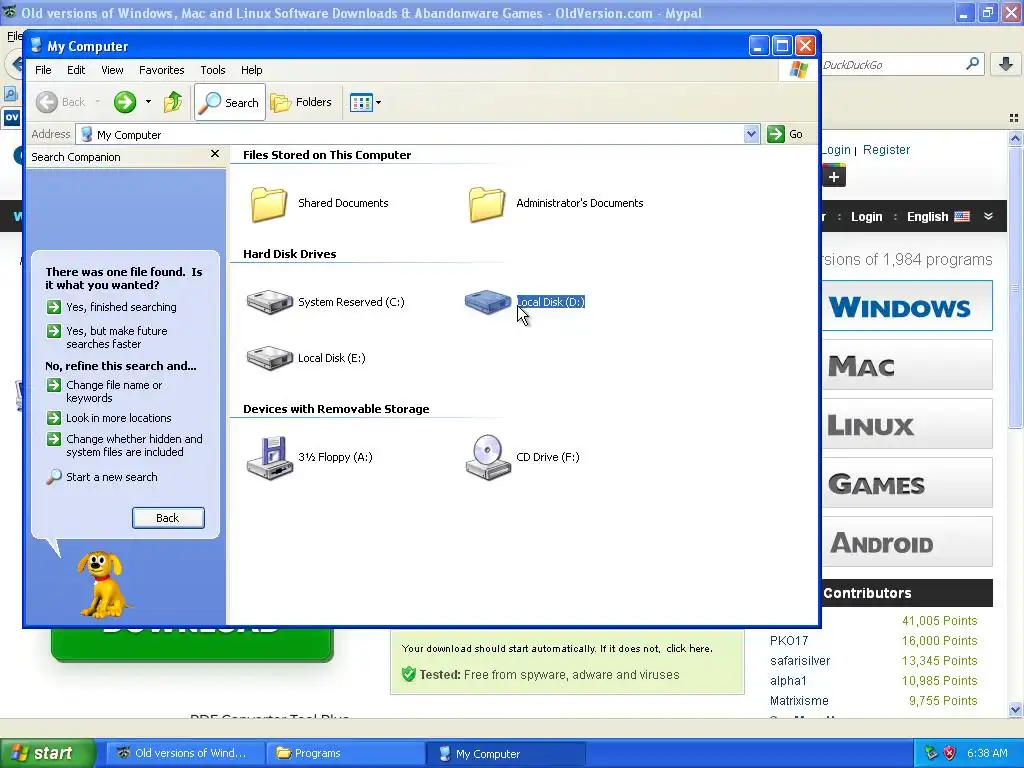The height and width of the screenshot is (768, 1024).
Task: Close the Search Companion pane
Action: coord(215,154)
